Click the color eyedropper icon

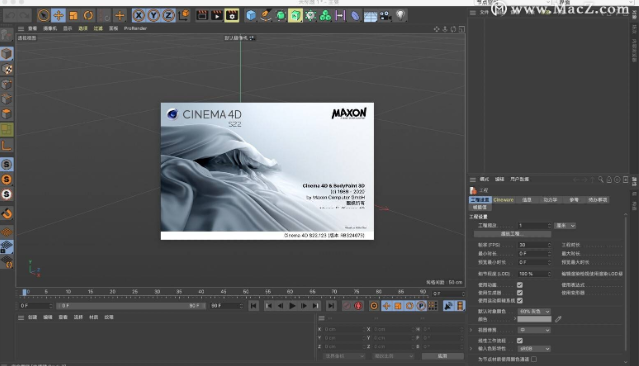coord(558,319)
